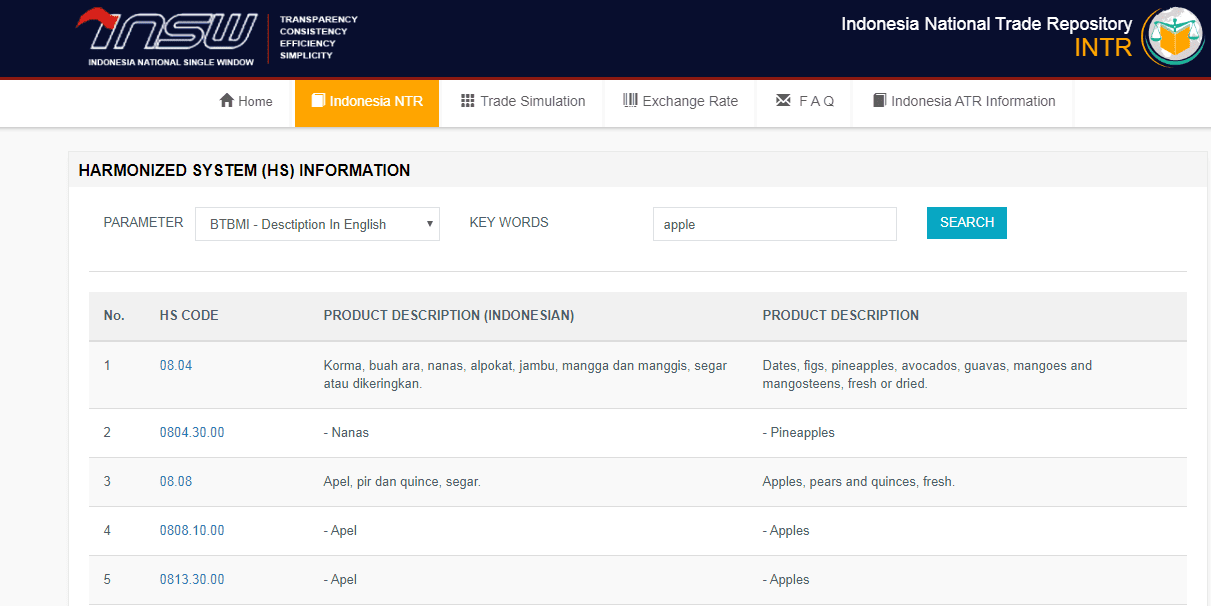Click the circular INTR emblem

click(1172, 38)
